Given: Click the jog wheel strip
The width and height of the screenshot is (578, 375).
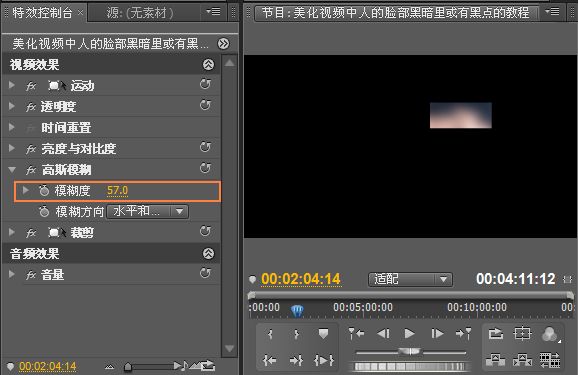Looking at the screenshot, I should coord(409,366).
